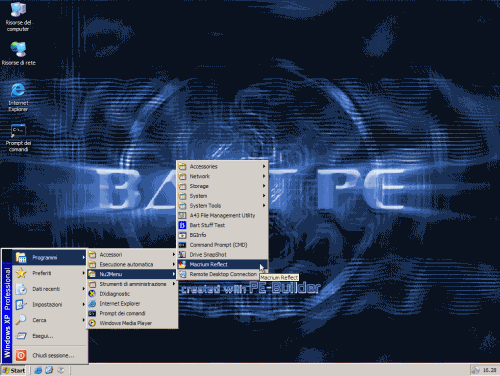Viewport: 500px width, 376px height.
Task: Open Cerca in the Start menu
Action: point(50,320)
